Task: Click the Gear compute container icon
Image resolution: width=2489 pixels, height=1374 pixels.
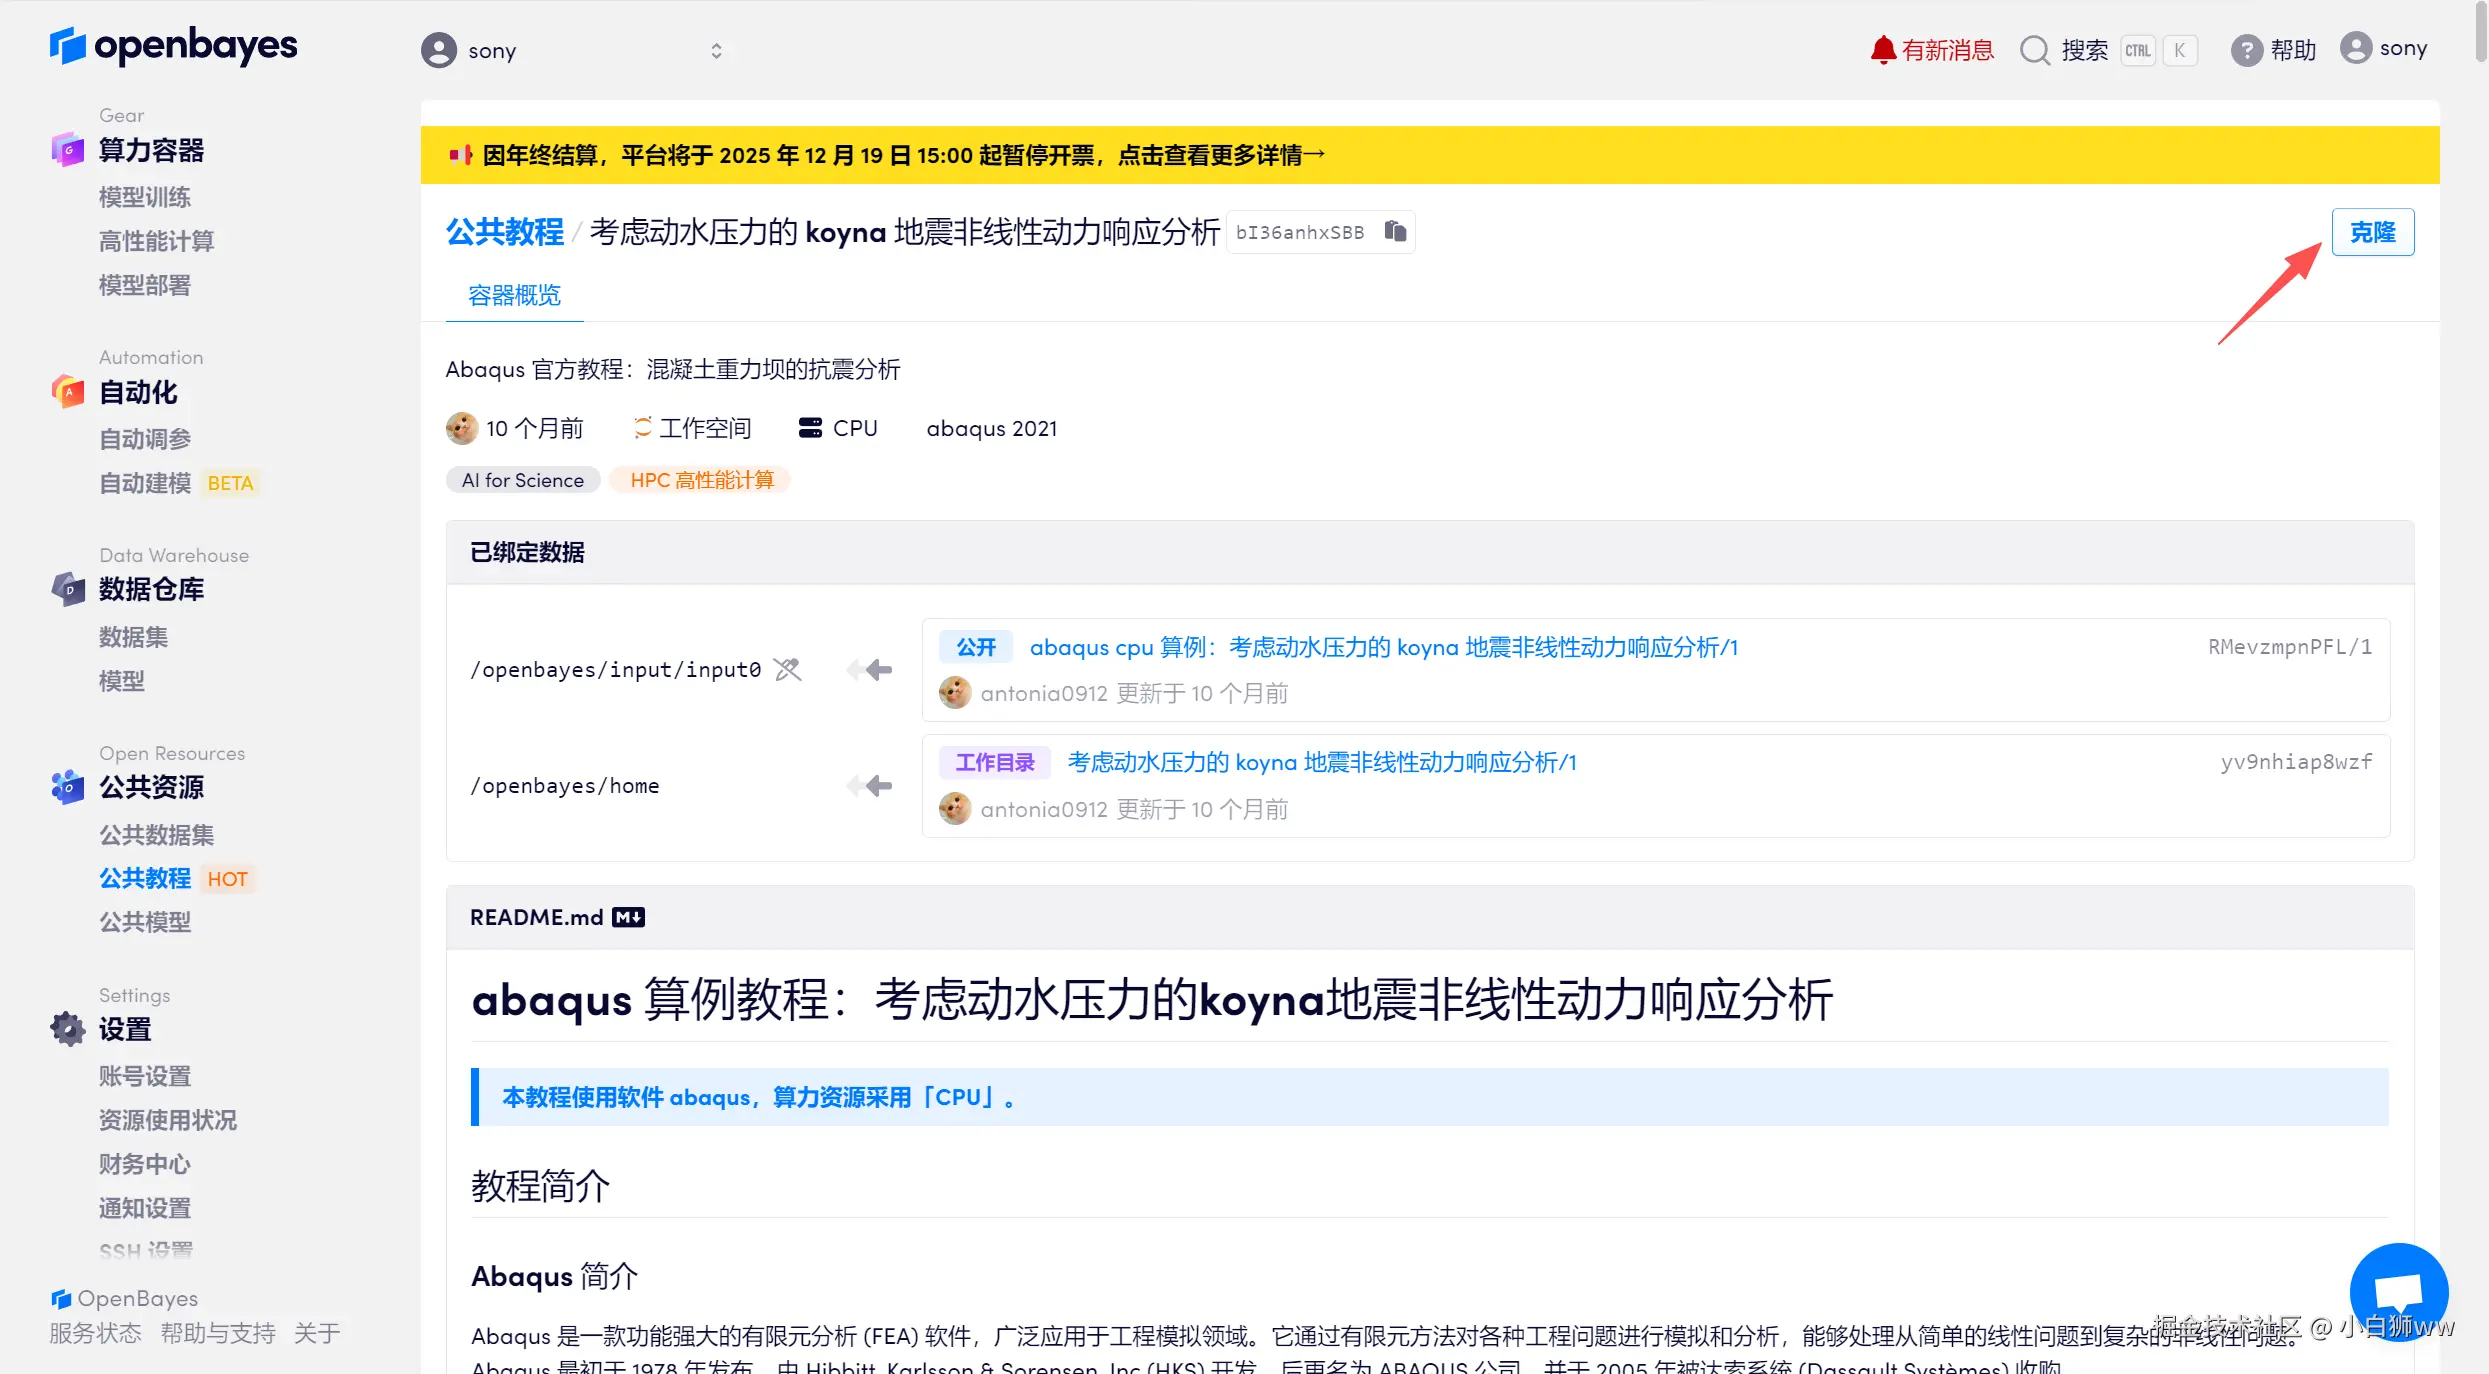Action: tap(68, 150)
